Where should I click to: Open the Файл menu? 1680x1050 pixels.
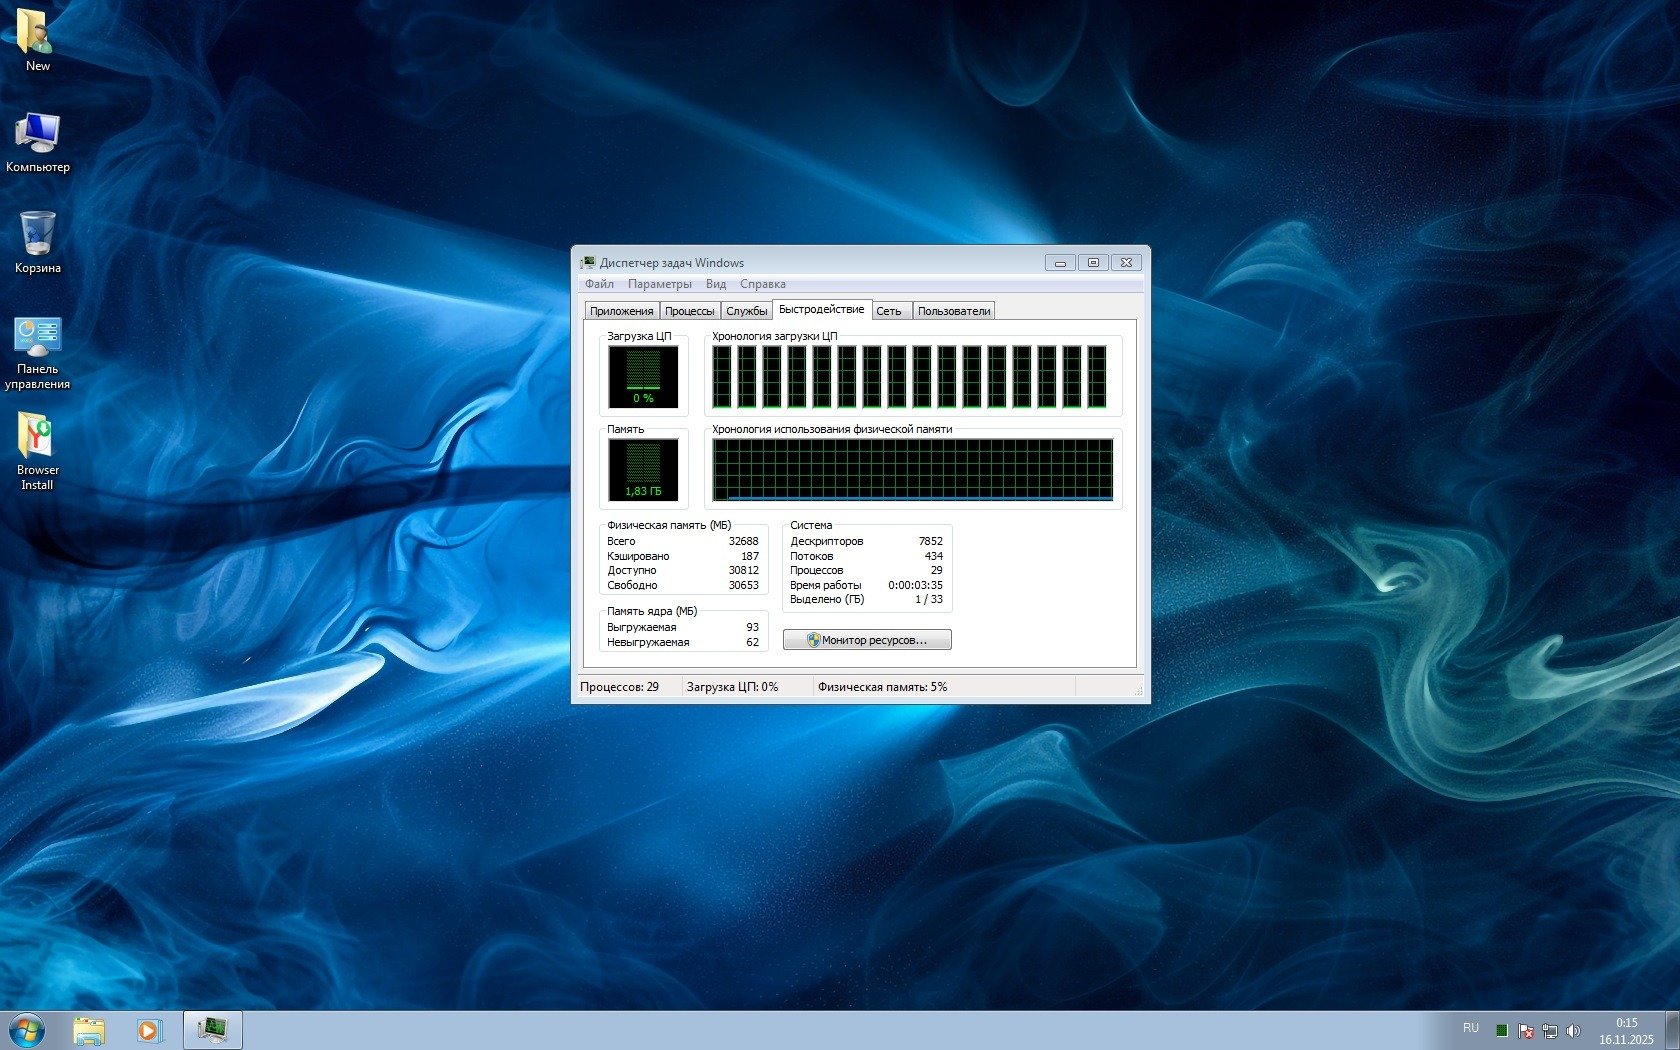pyautogui.click(x=599, y=284)
